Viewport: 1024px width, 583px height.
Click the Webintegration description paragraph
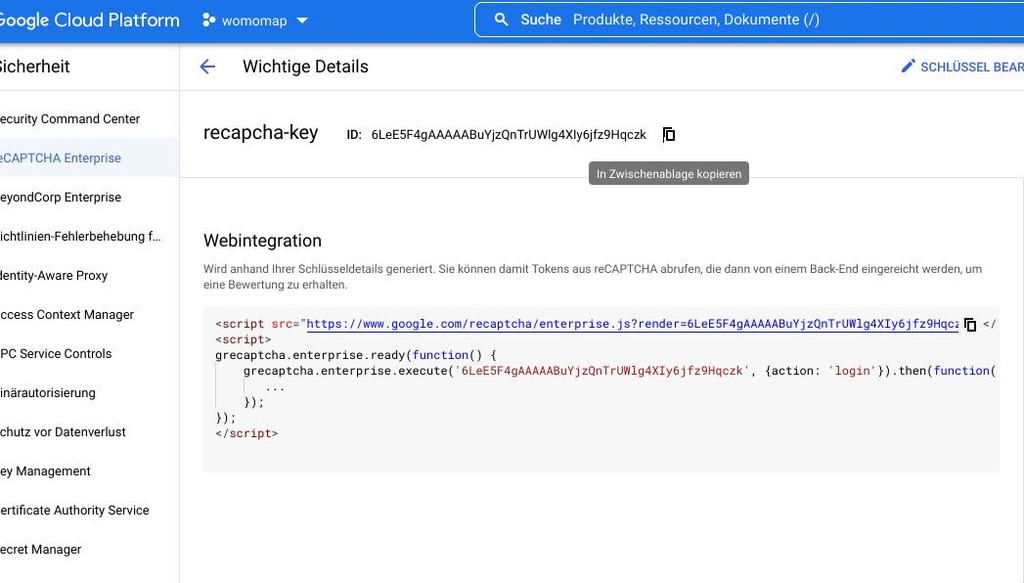(592, 277)
